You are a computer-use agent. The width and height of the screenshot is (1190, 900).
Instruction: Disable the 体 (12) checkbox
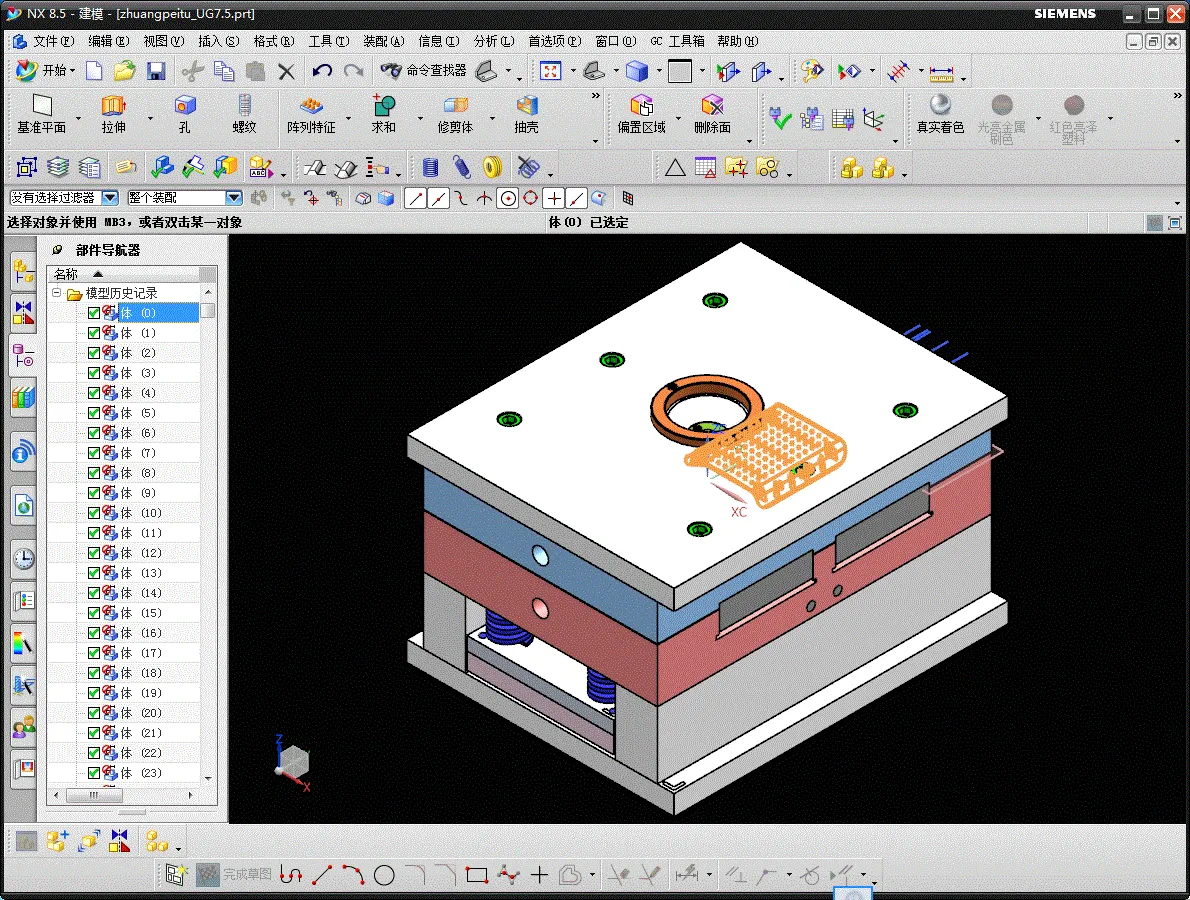(x=94, y=553)
